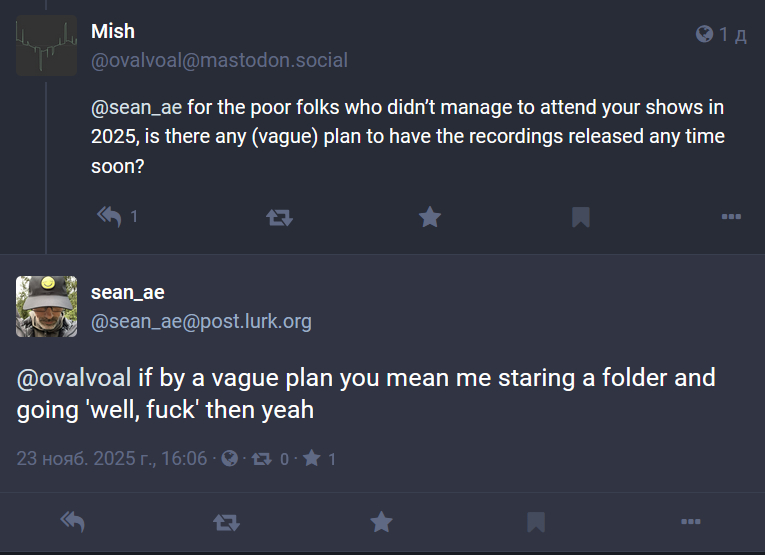765x555 pixels.
Task: Boost Mish's post about recordings
Action: coord(280,216)
